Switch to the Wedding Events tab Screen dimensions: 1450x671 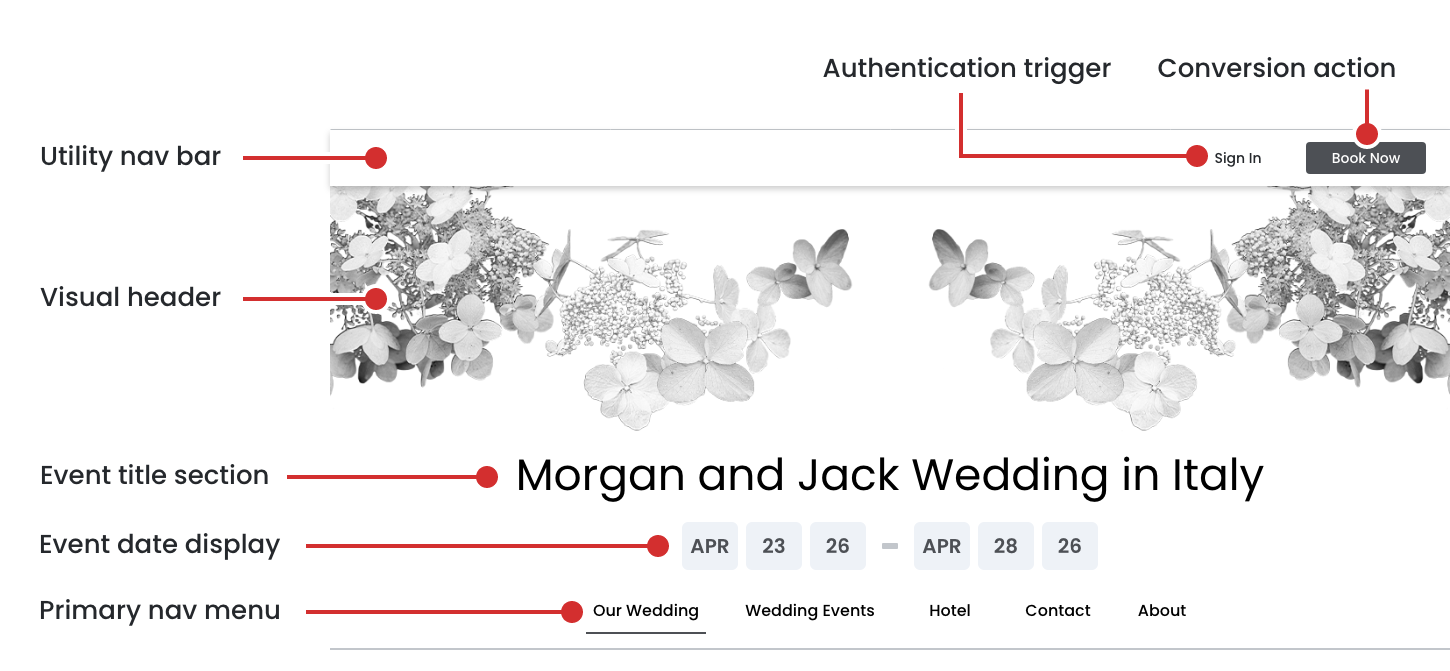(x=809, y=611)
